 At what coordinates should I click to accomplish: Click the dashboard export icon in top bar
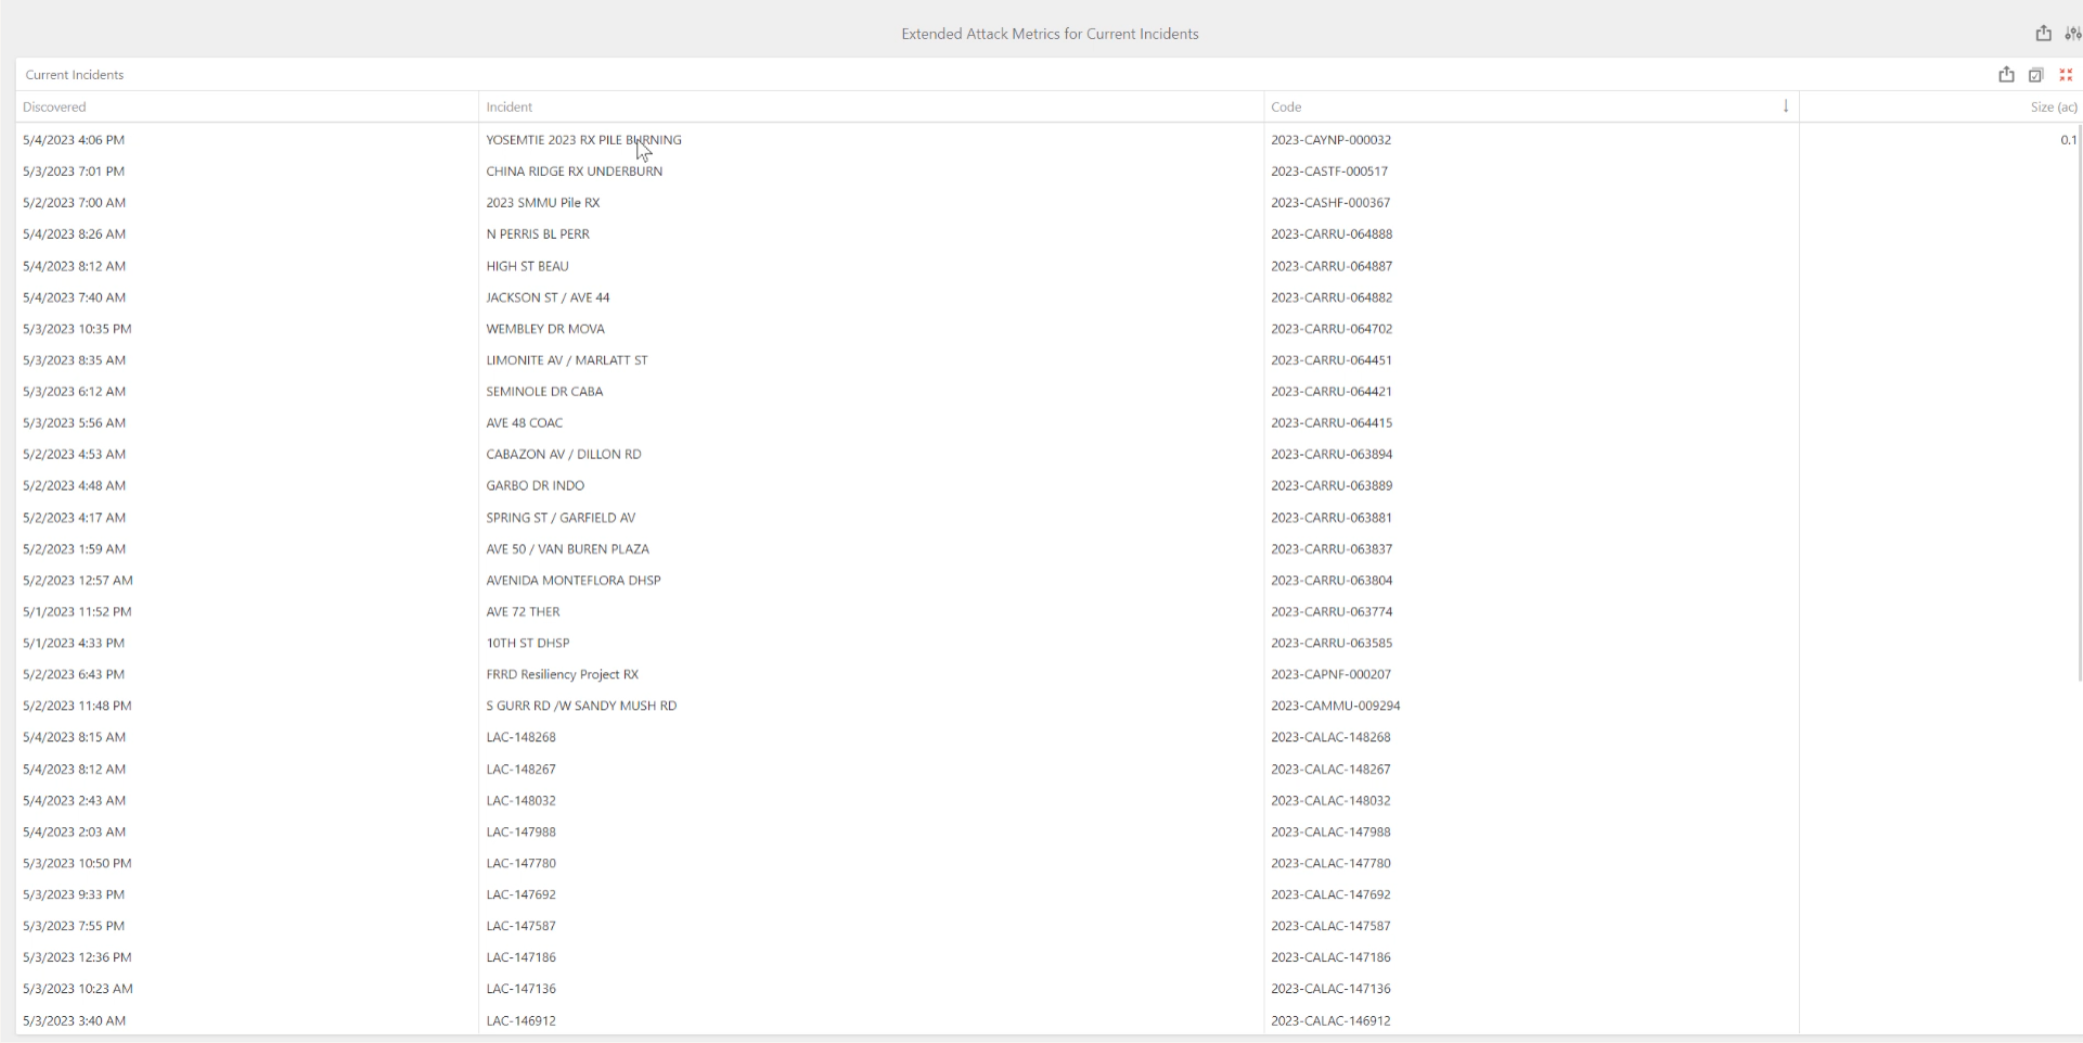tap(2043, 33)
